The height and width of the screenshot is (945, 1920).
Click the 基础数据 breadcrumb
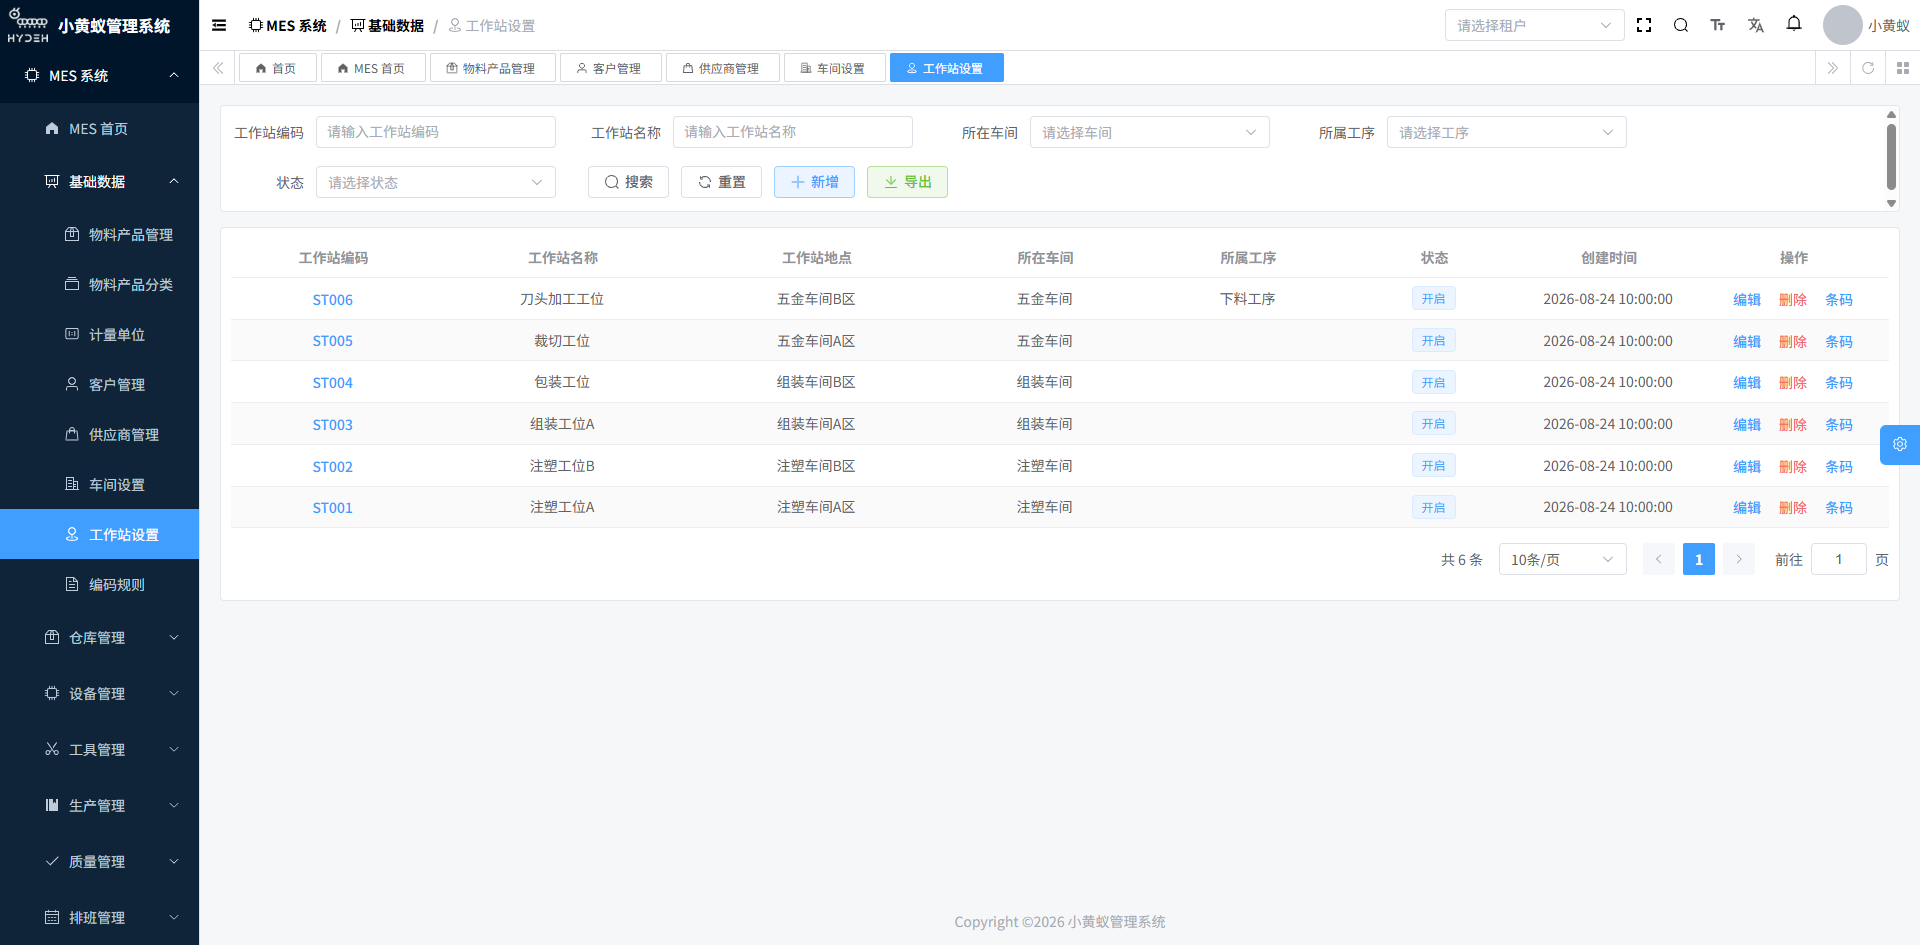pyautogui.click(x=387, y=25)
